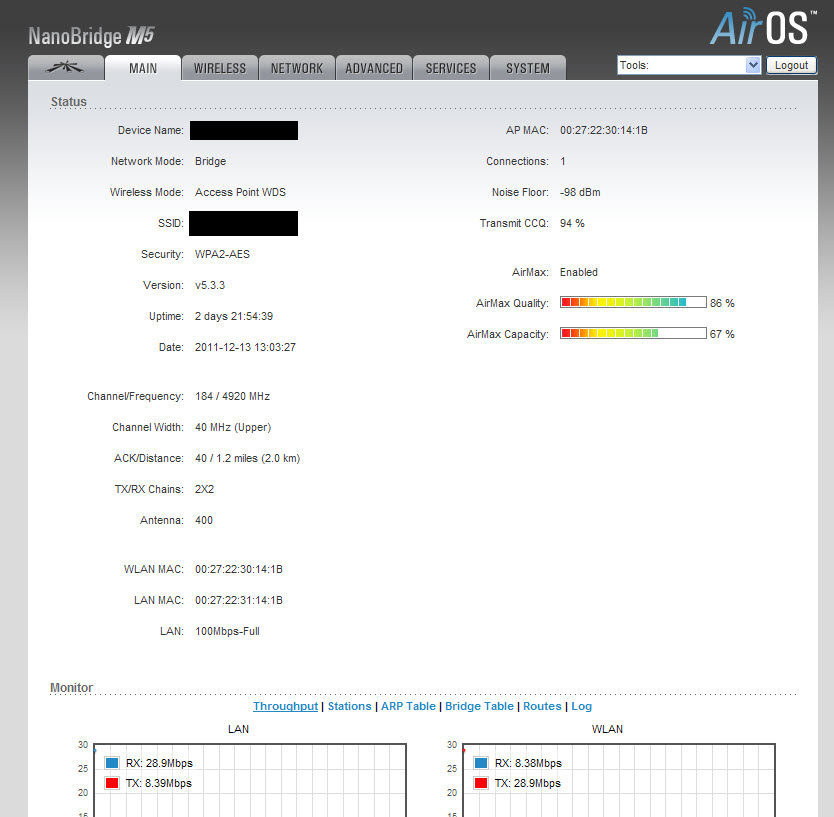
Task: Click the AirMax status Enabled
Action: pyautogui.click(x=579, y=272)
